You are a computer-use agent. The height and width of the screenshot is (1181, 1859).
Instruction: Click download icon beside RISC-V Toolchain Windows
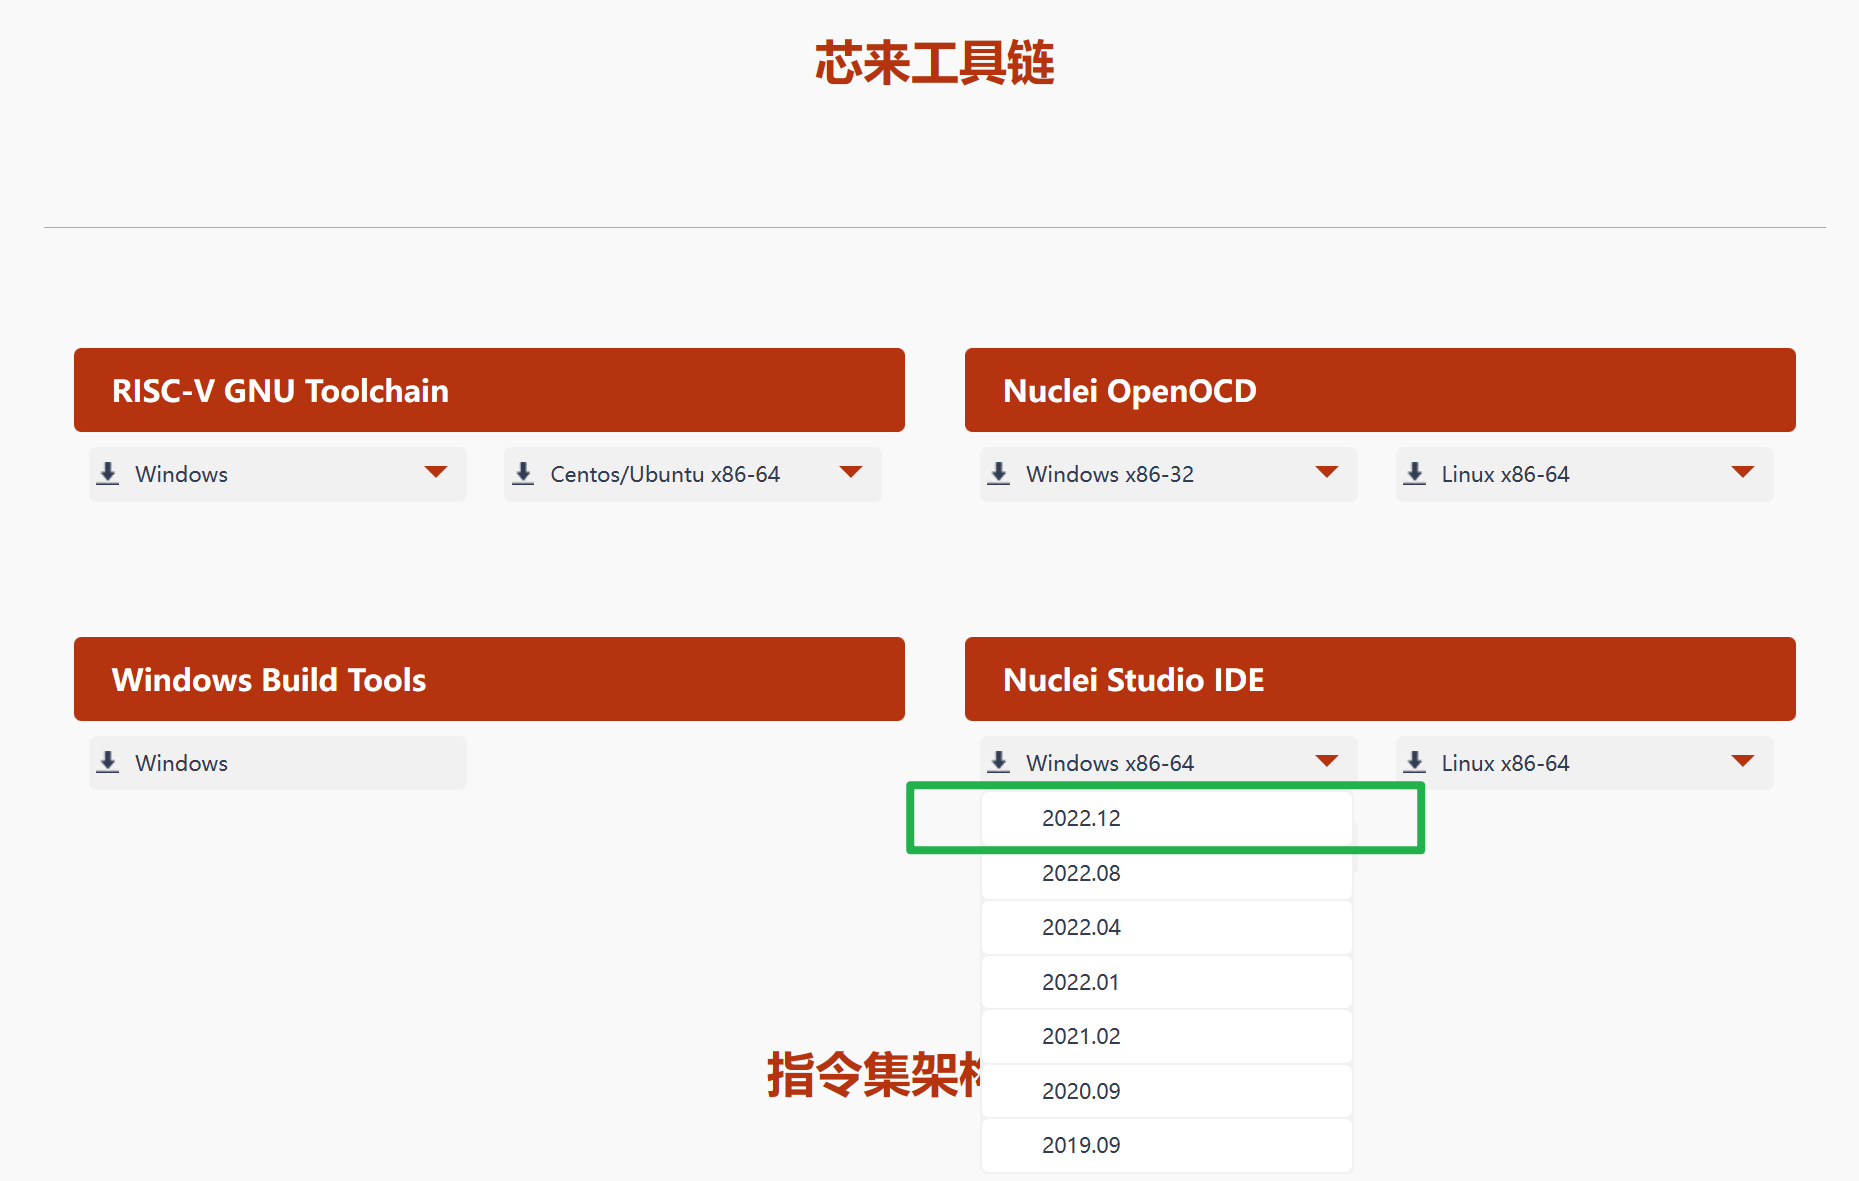point(108,474)
